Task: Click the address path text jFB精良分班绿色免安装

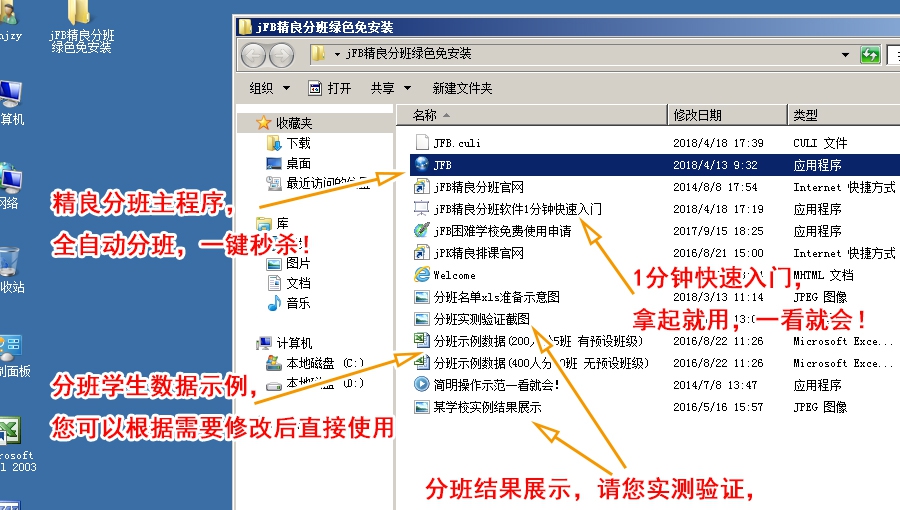Action: (408, 54)
